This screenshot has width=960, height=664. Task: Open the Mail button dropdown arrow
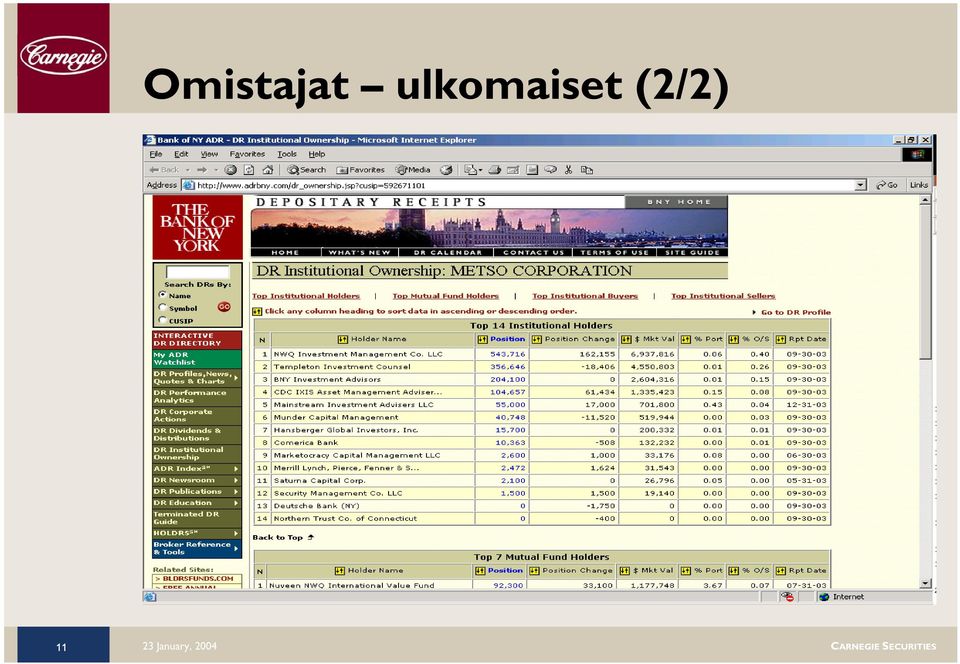click(481, 170)
